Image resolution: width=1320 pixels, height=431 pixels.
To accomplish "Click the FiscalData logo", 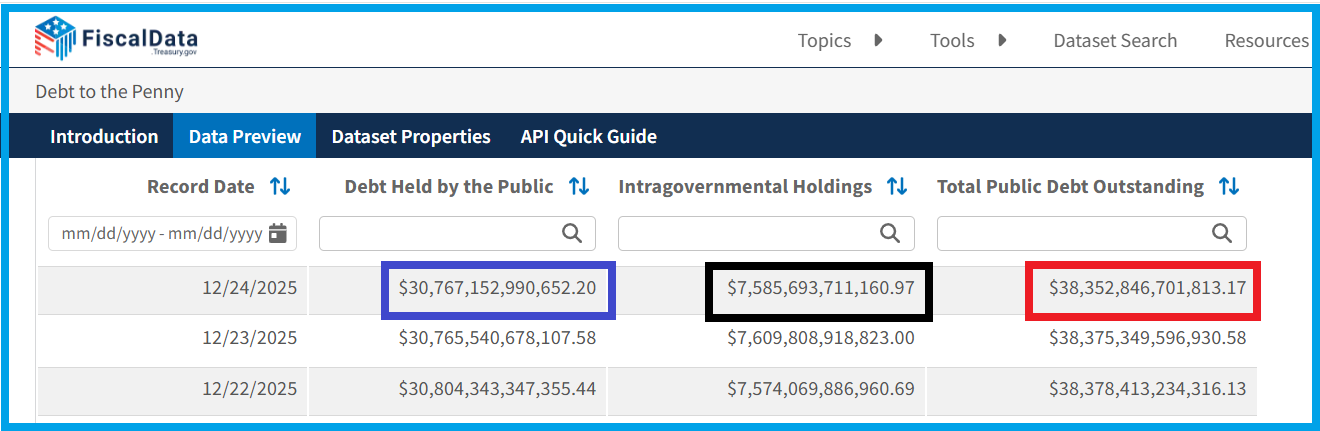I will [x=116, y=40].
